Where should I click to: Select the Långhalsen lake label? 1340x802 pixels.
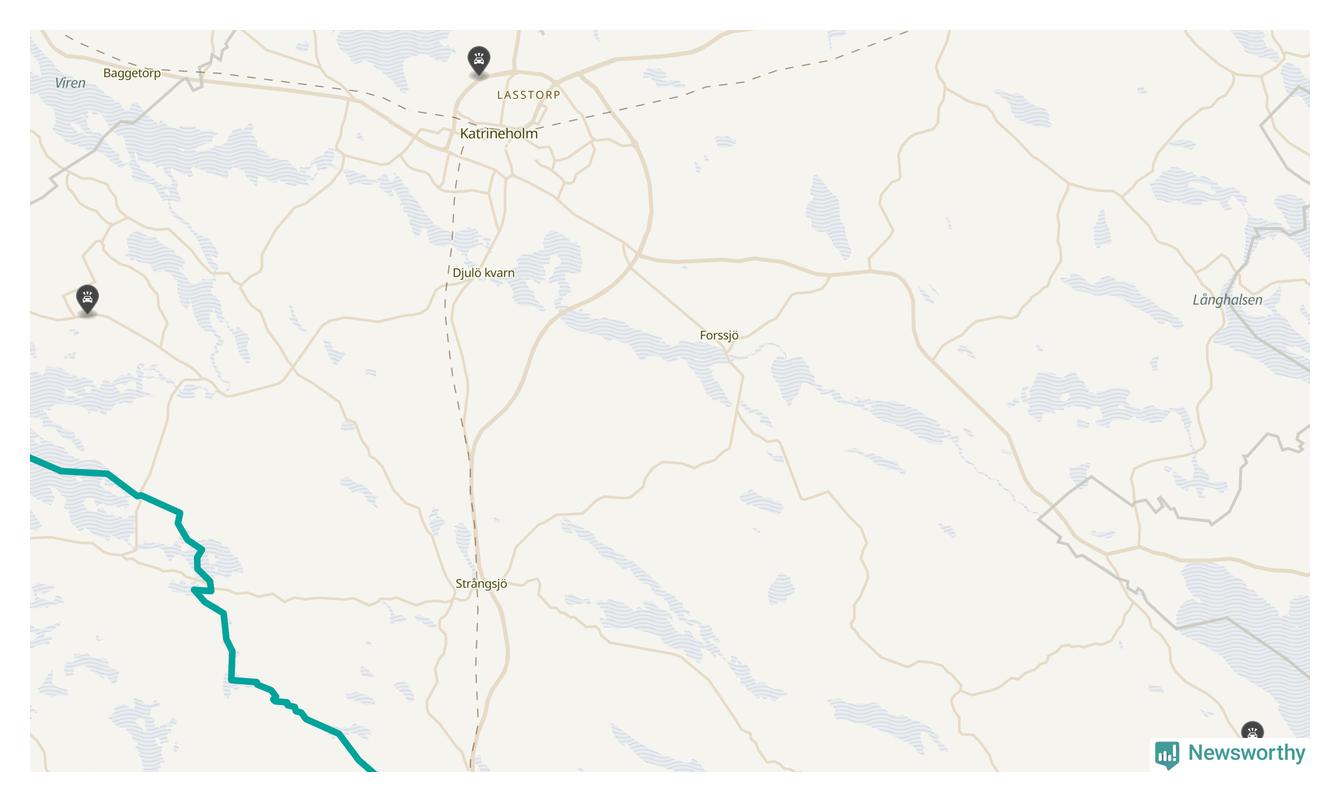click(x=1227, y=300)
